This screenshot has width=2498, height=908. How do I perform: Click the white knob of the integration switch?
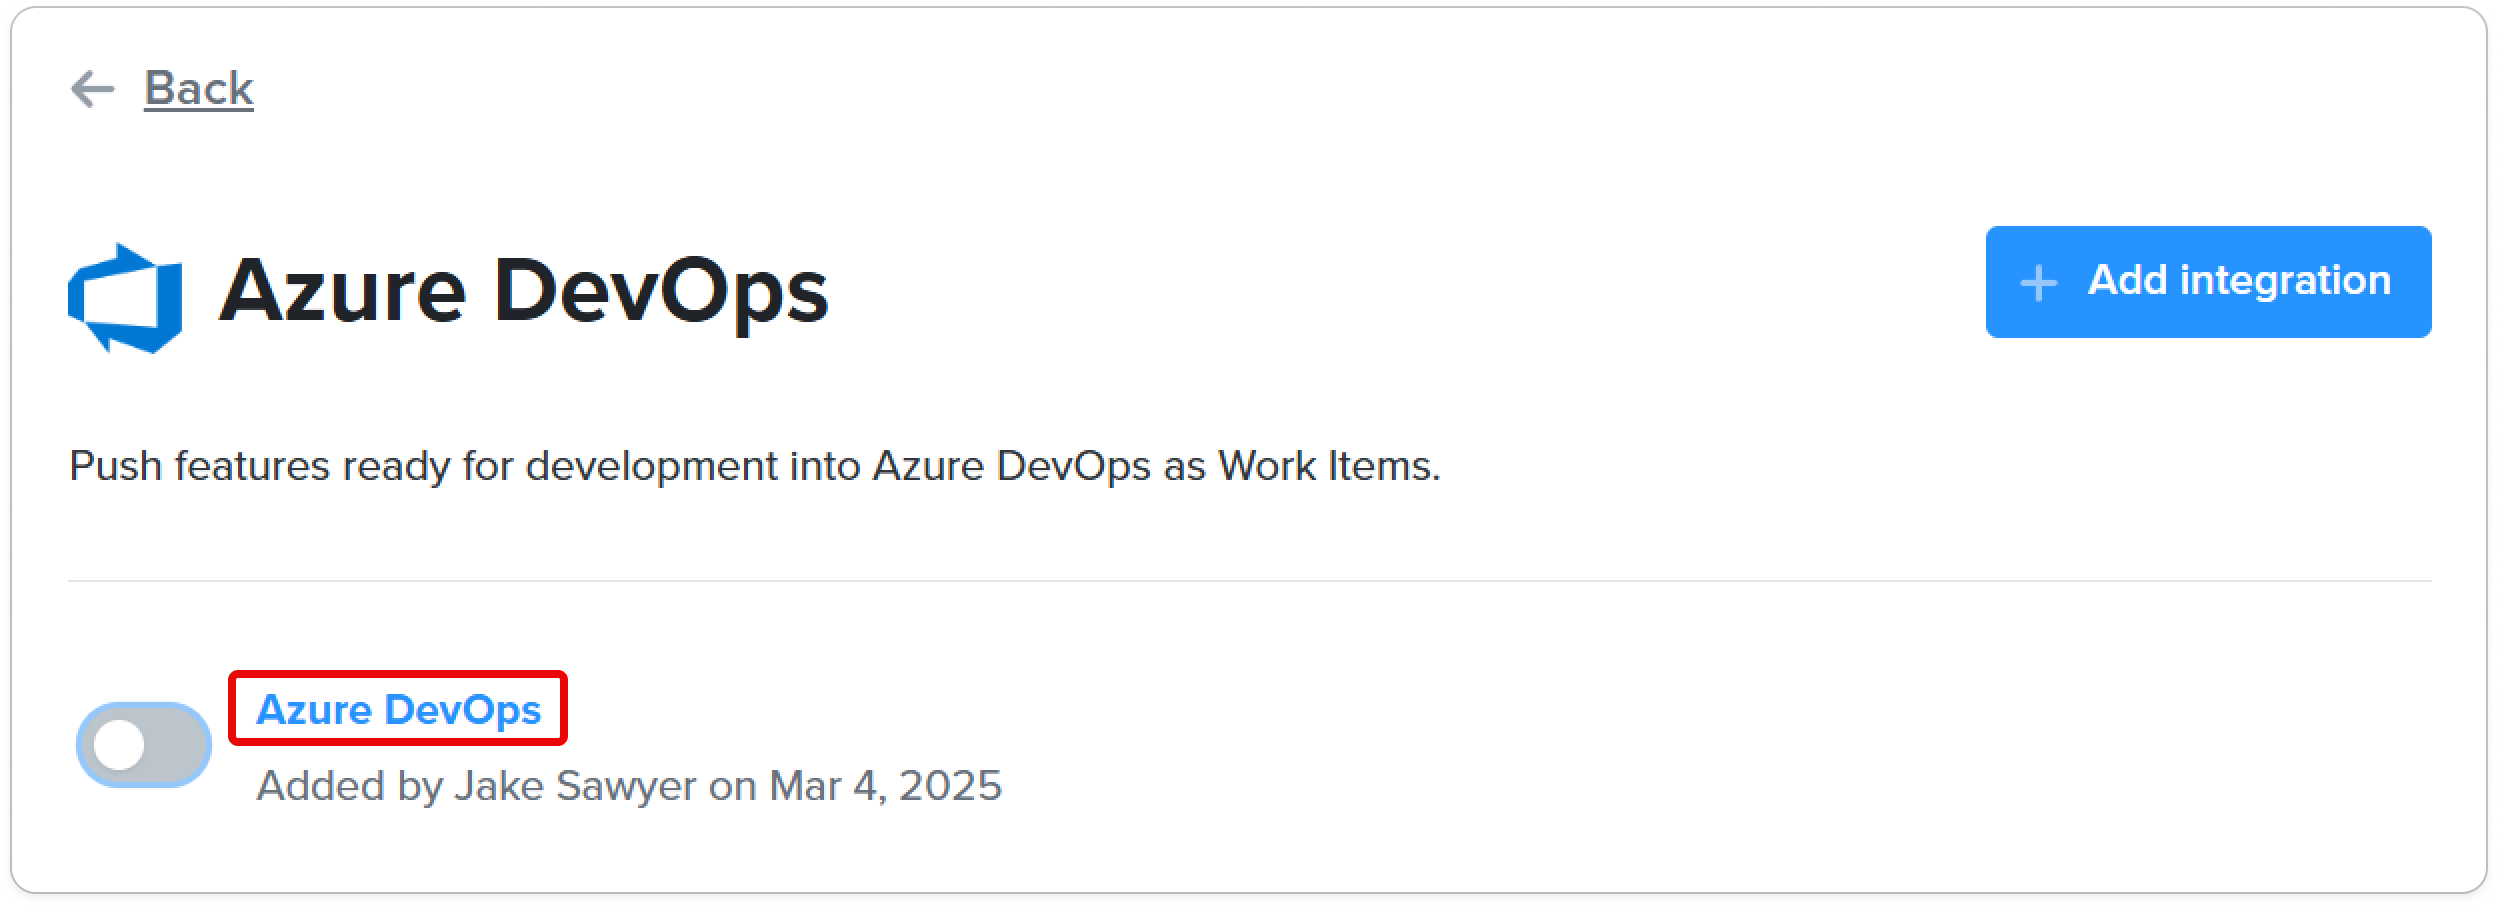pyautogui.click(x=120, y=745)
